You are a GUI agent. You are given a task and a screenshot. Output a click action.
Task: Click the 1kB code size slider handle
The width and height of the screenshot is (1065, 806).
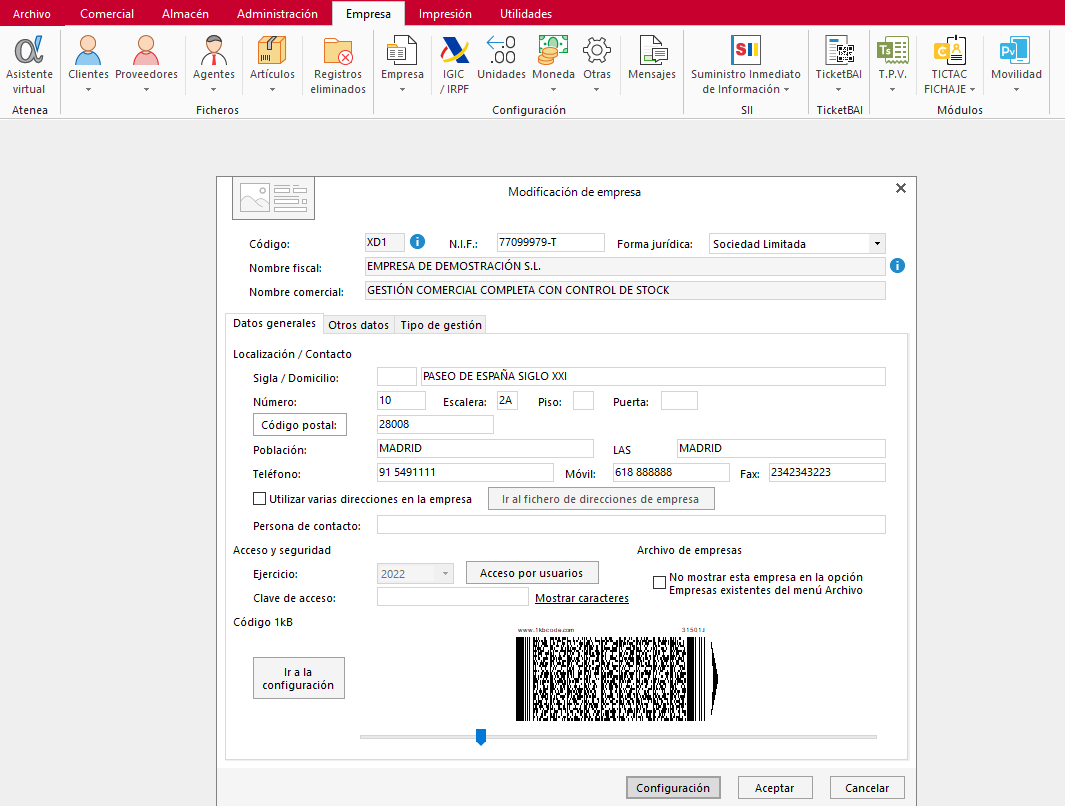pyautogui.click(x=481, y=737)
